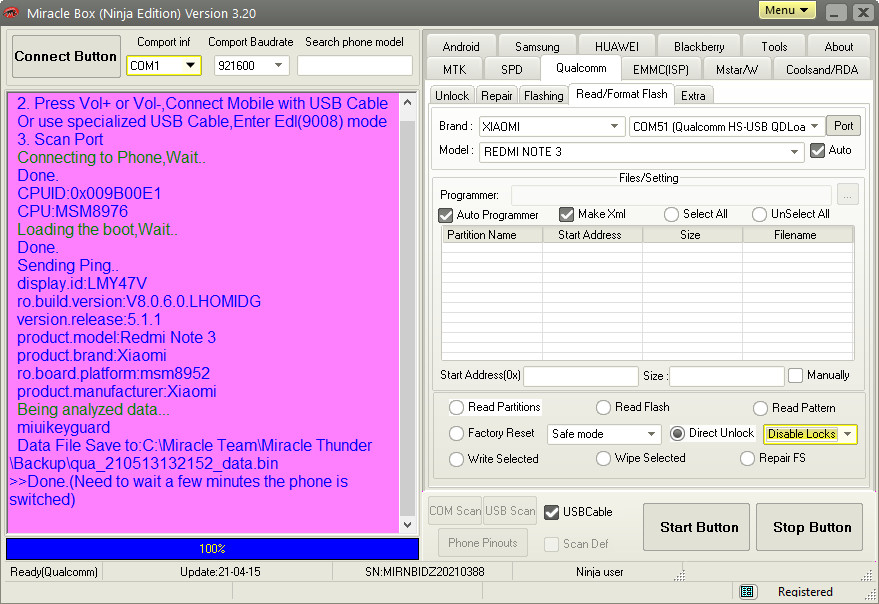Switch to the EMMC(ISP) tab
The height and width of the screenshot is (604, 879).
pos(661,70)
